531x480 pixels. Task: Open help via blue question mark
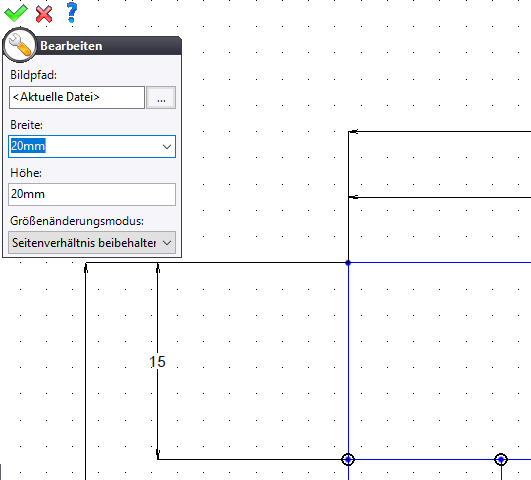click(72, 13)
